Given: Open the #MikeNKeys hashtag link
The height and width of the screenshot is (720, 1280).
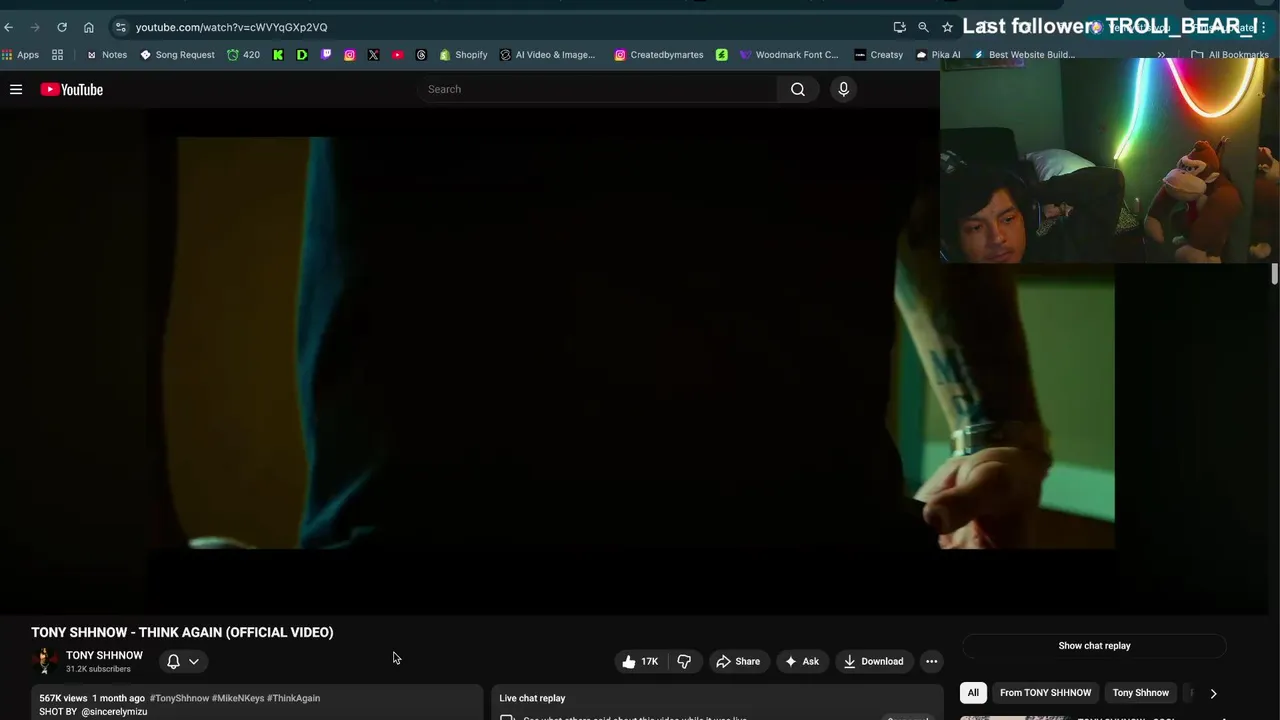Looking at the screenshot, I should coord(238,698).
